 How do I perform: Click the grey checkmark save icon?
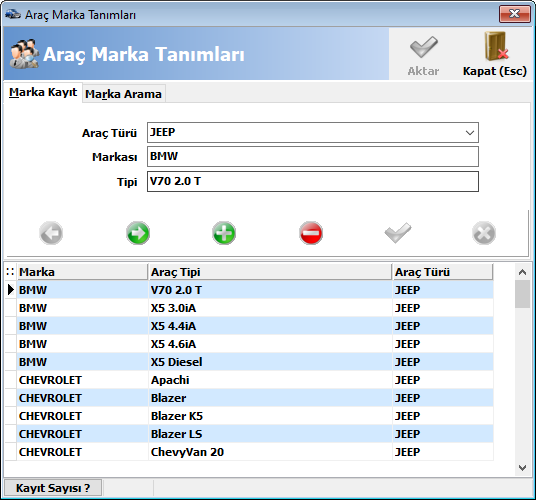click(x=398, y=233)
